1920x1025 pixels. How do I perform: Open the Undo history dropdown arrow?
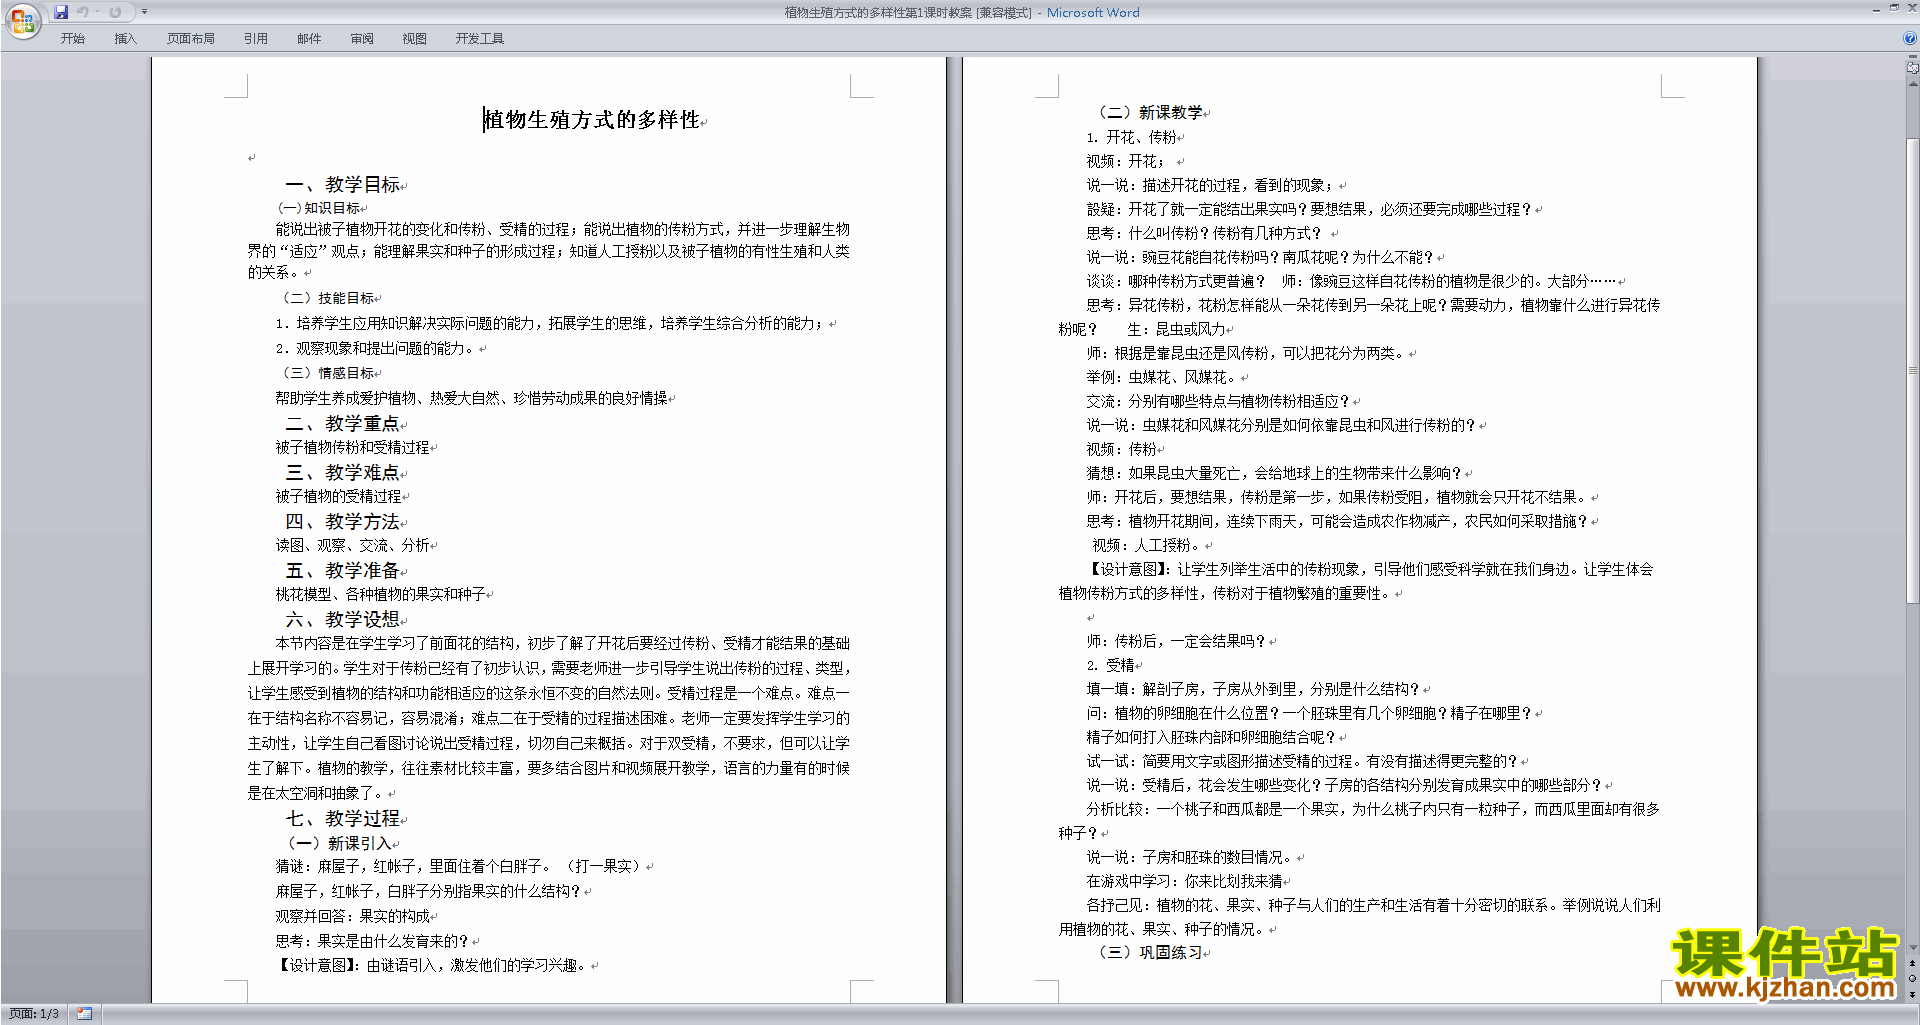tap(97, 12)
